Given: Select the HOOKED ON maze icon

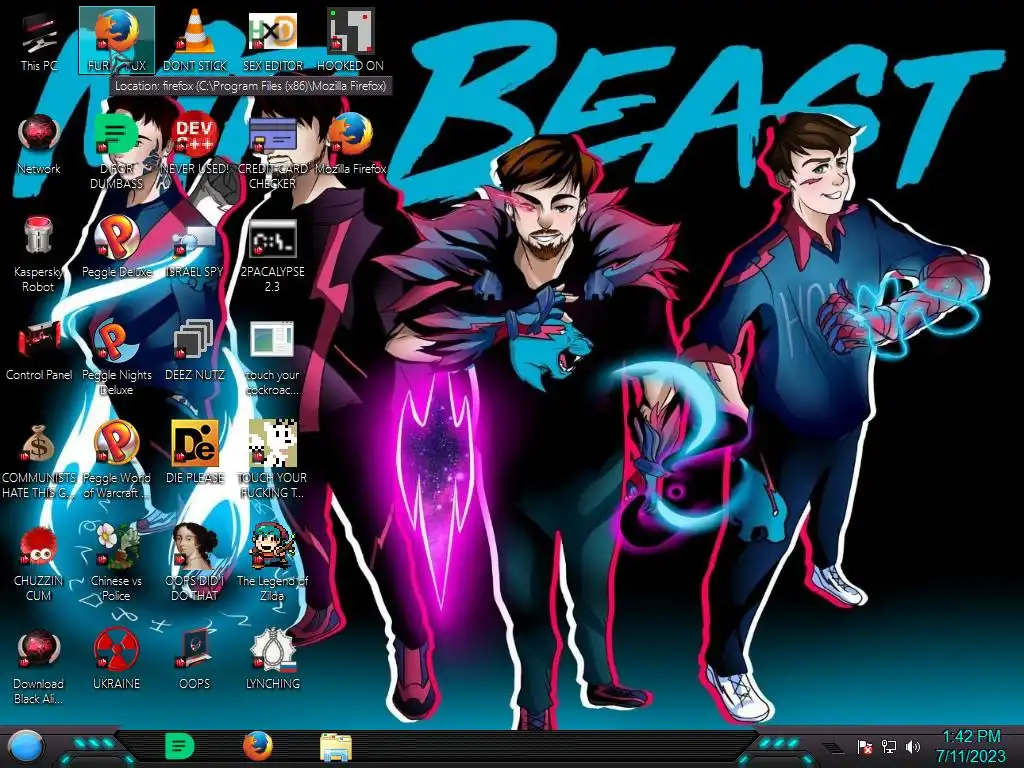Looking at the screenshot, I should (x=351, y=40).
